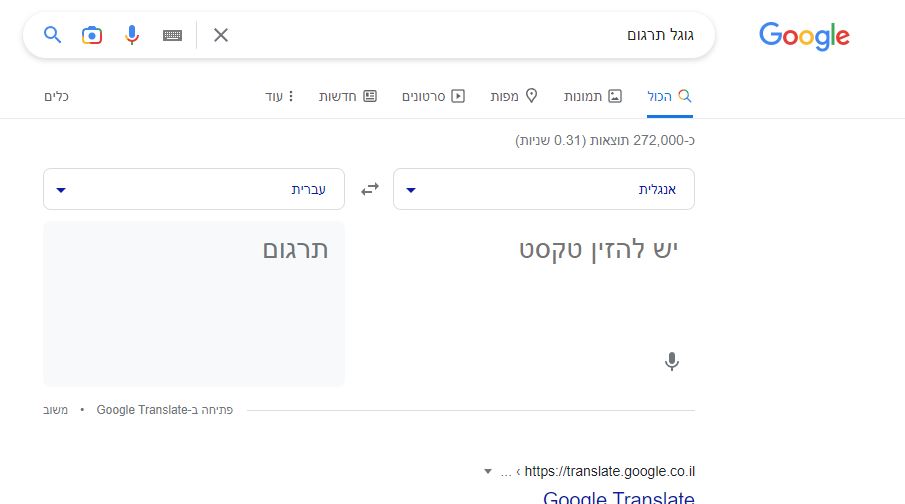The height and width of the screenshot is (504, 905).
Task: Open the כלים tools button
Action: 56,96
